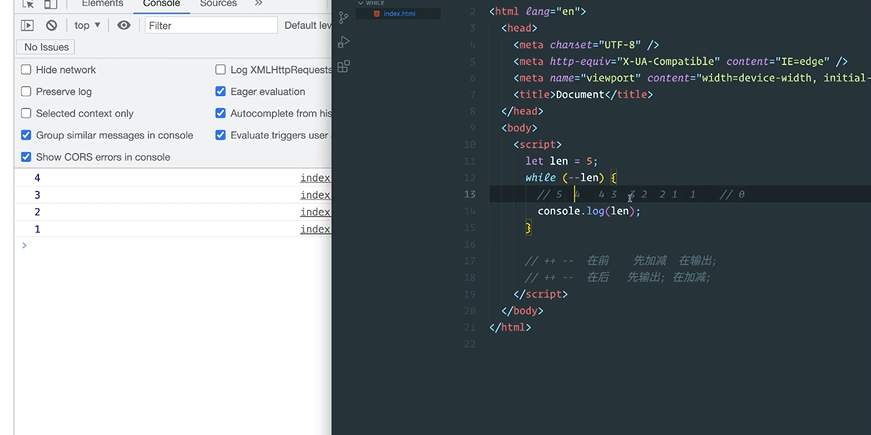Click the opening <script> tag line
Viewport: 871px width, 435px height.
[x=537, y=144]
